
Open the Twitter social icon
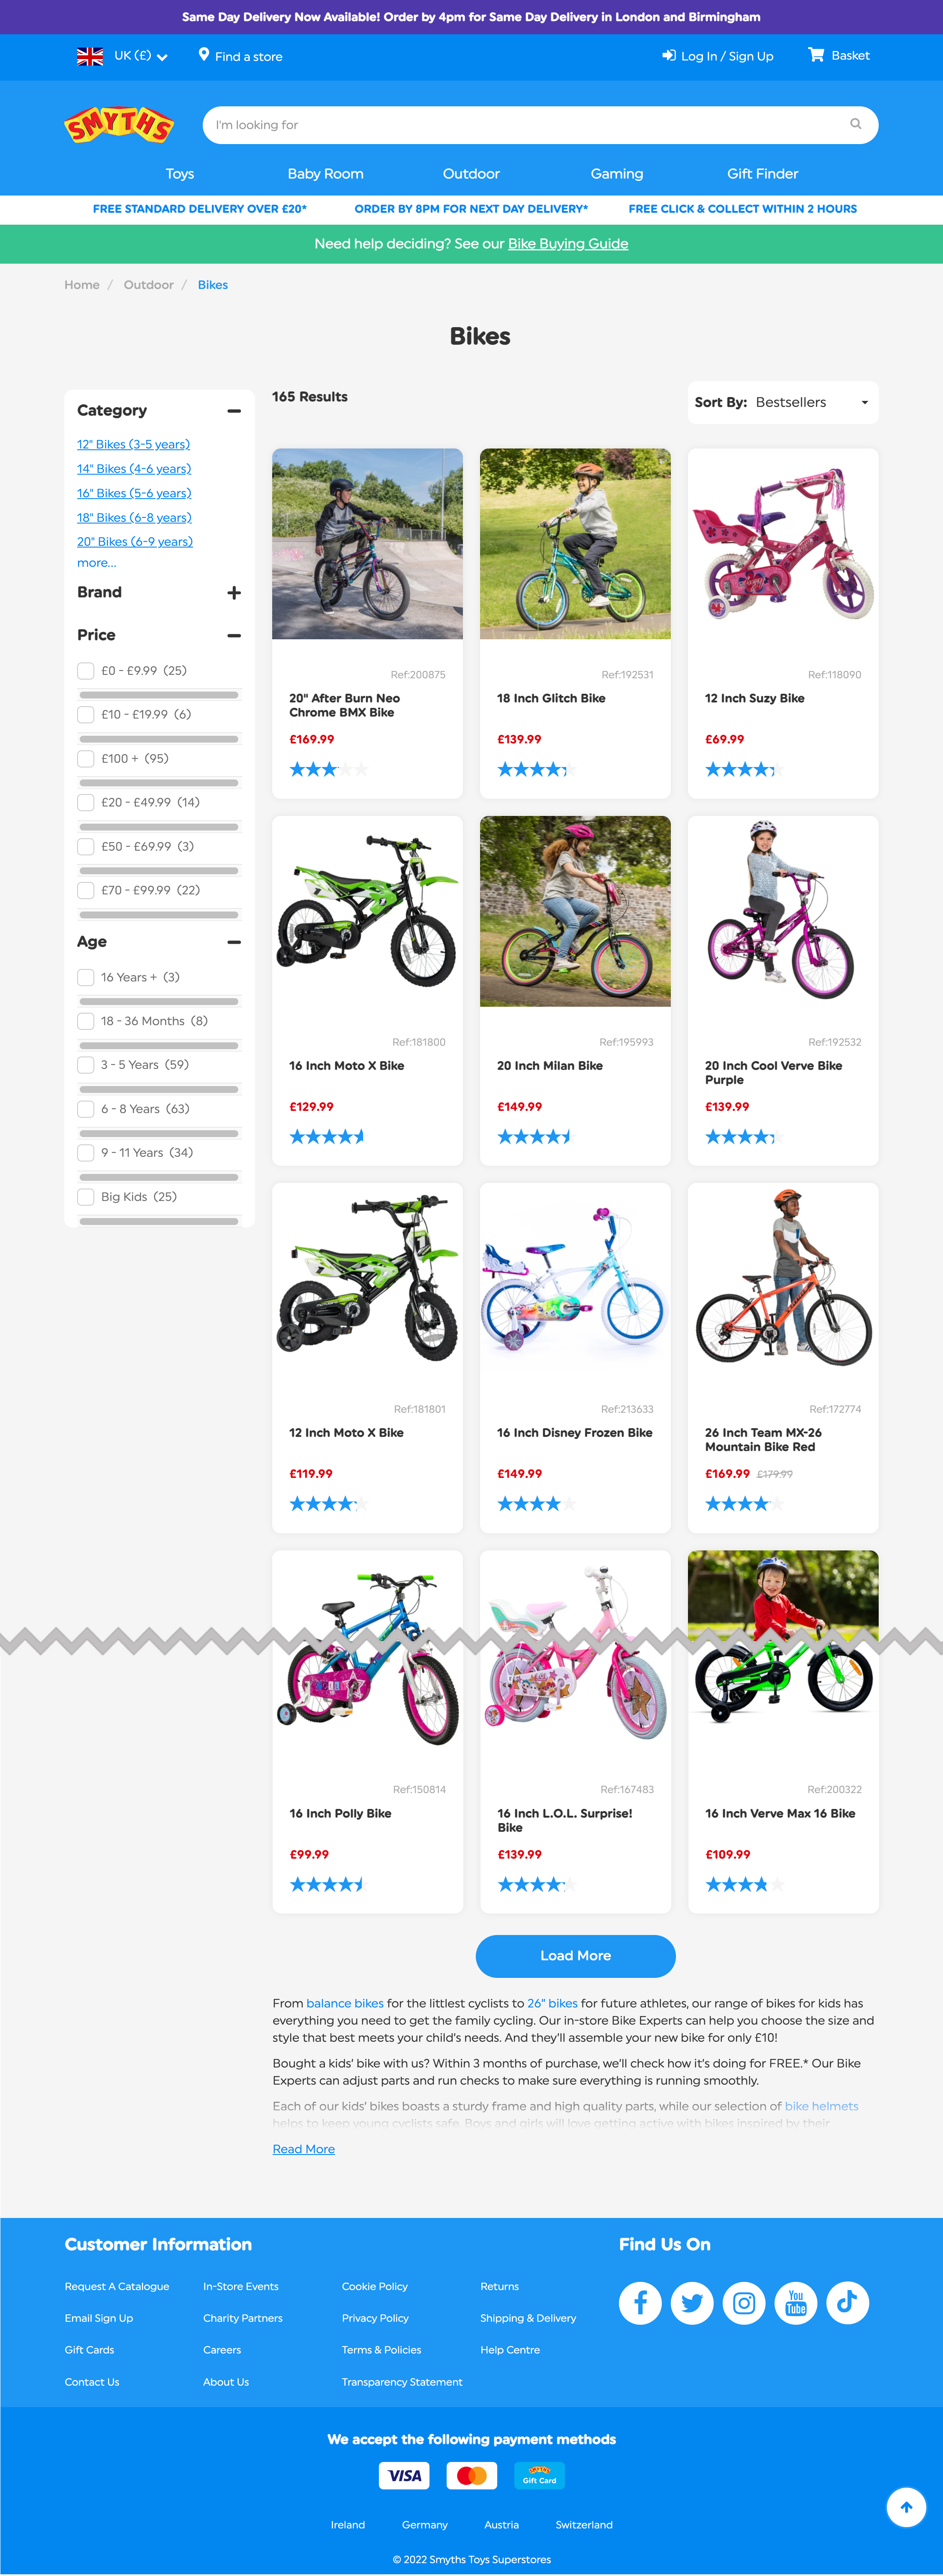tap(692, 2302)
